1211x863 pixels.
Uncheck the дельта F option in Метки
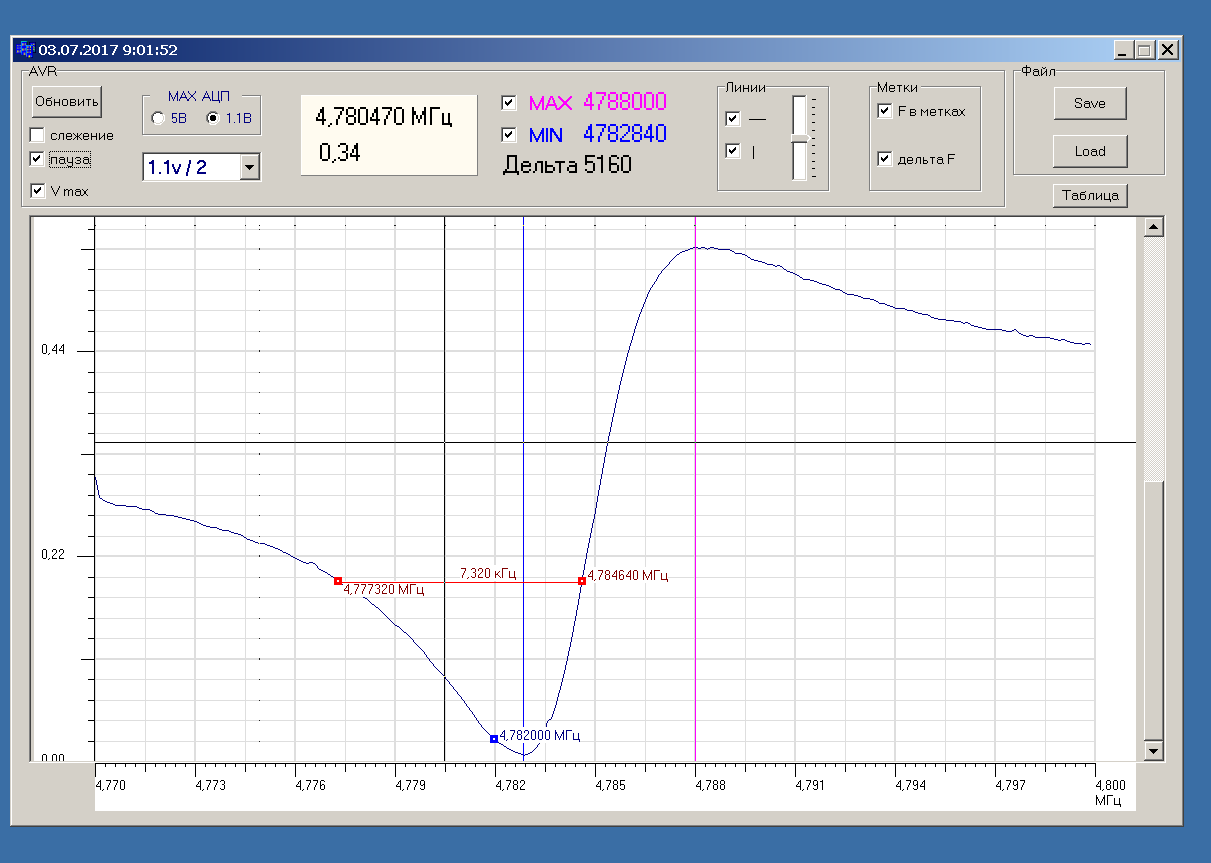885,159
